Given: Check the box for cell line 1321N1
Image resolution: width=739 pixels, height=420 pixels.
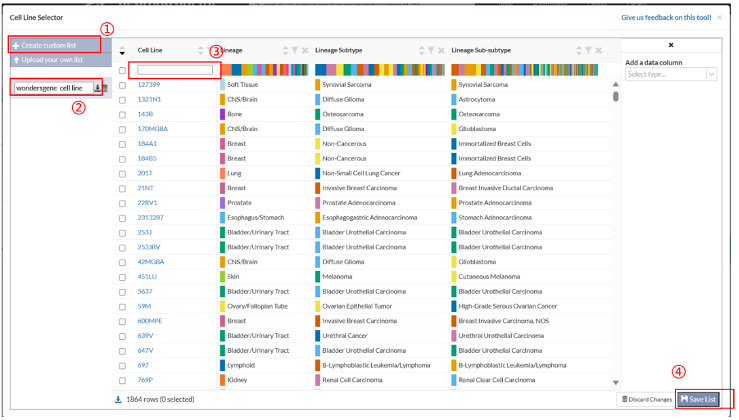Looking at the screenshot, I should (123, 100).
